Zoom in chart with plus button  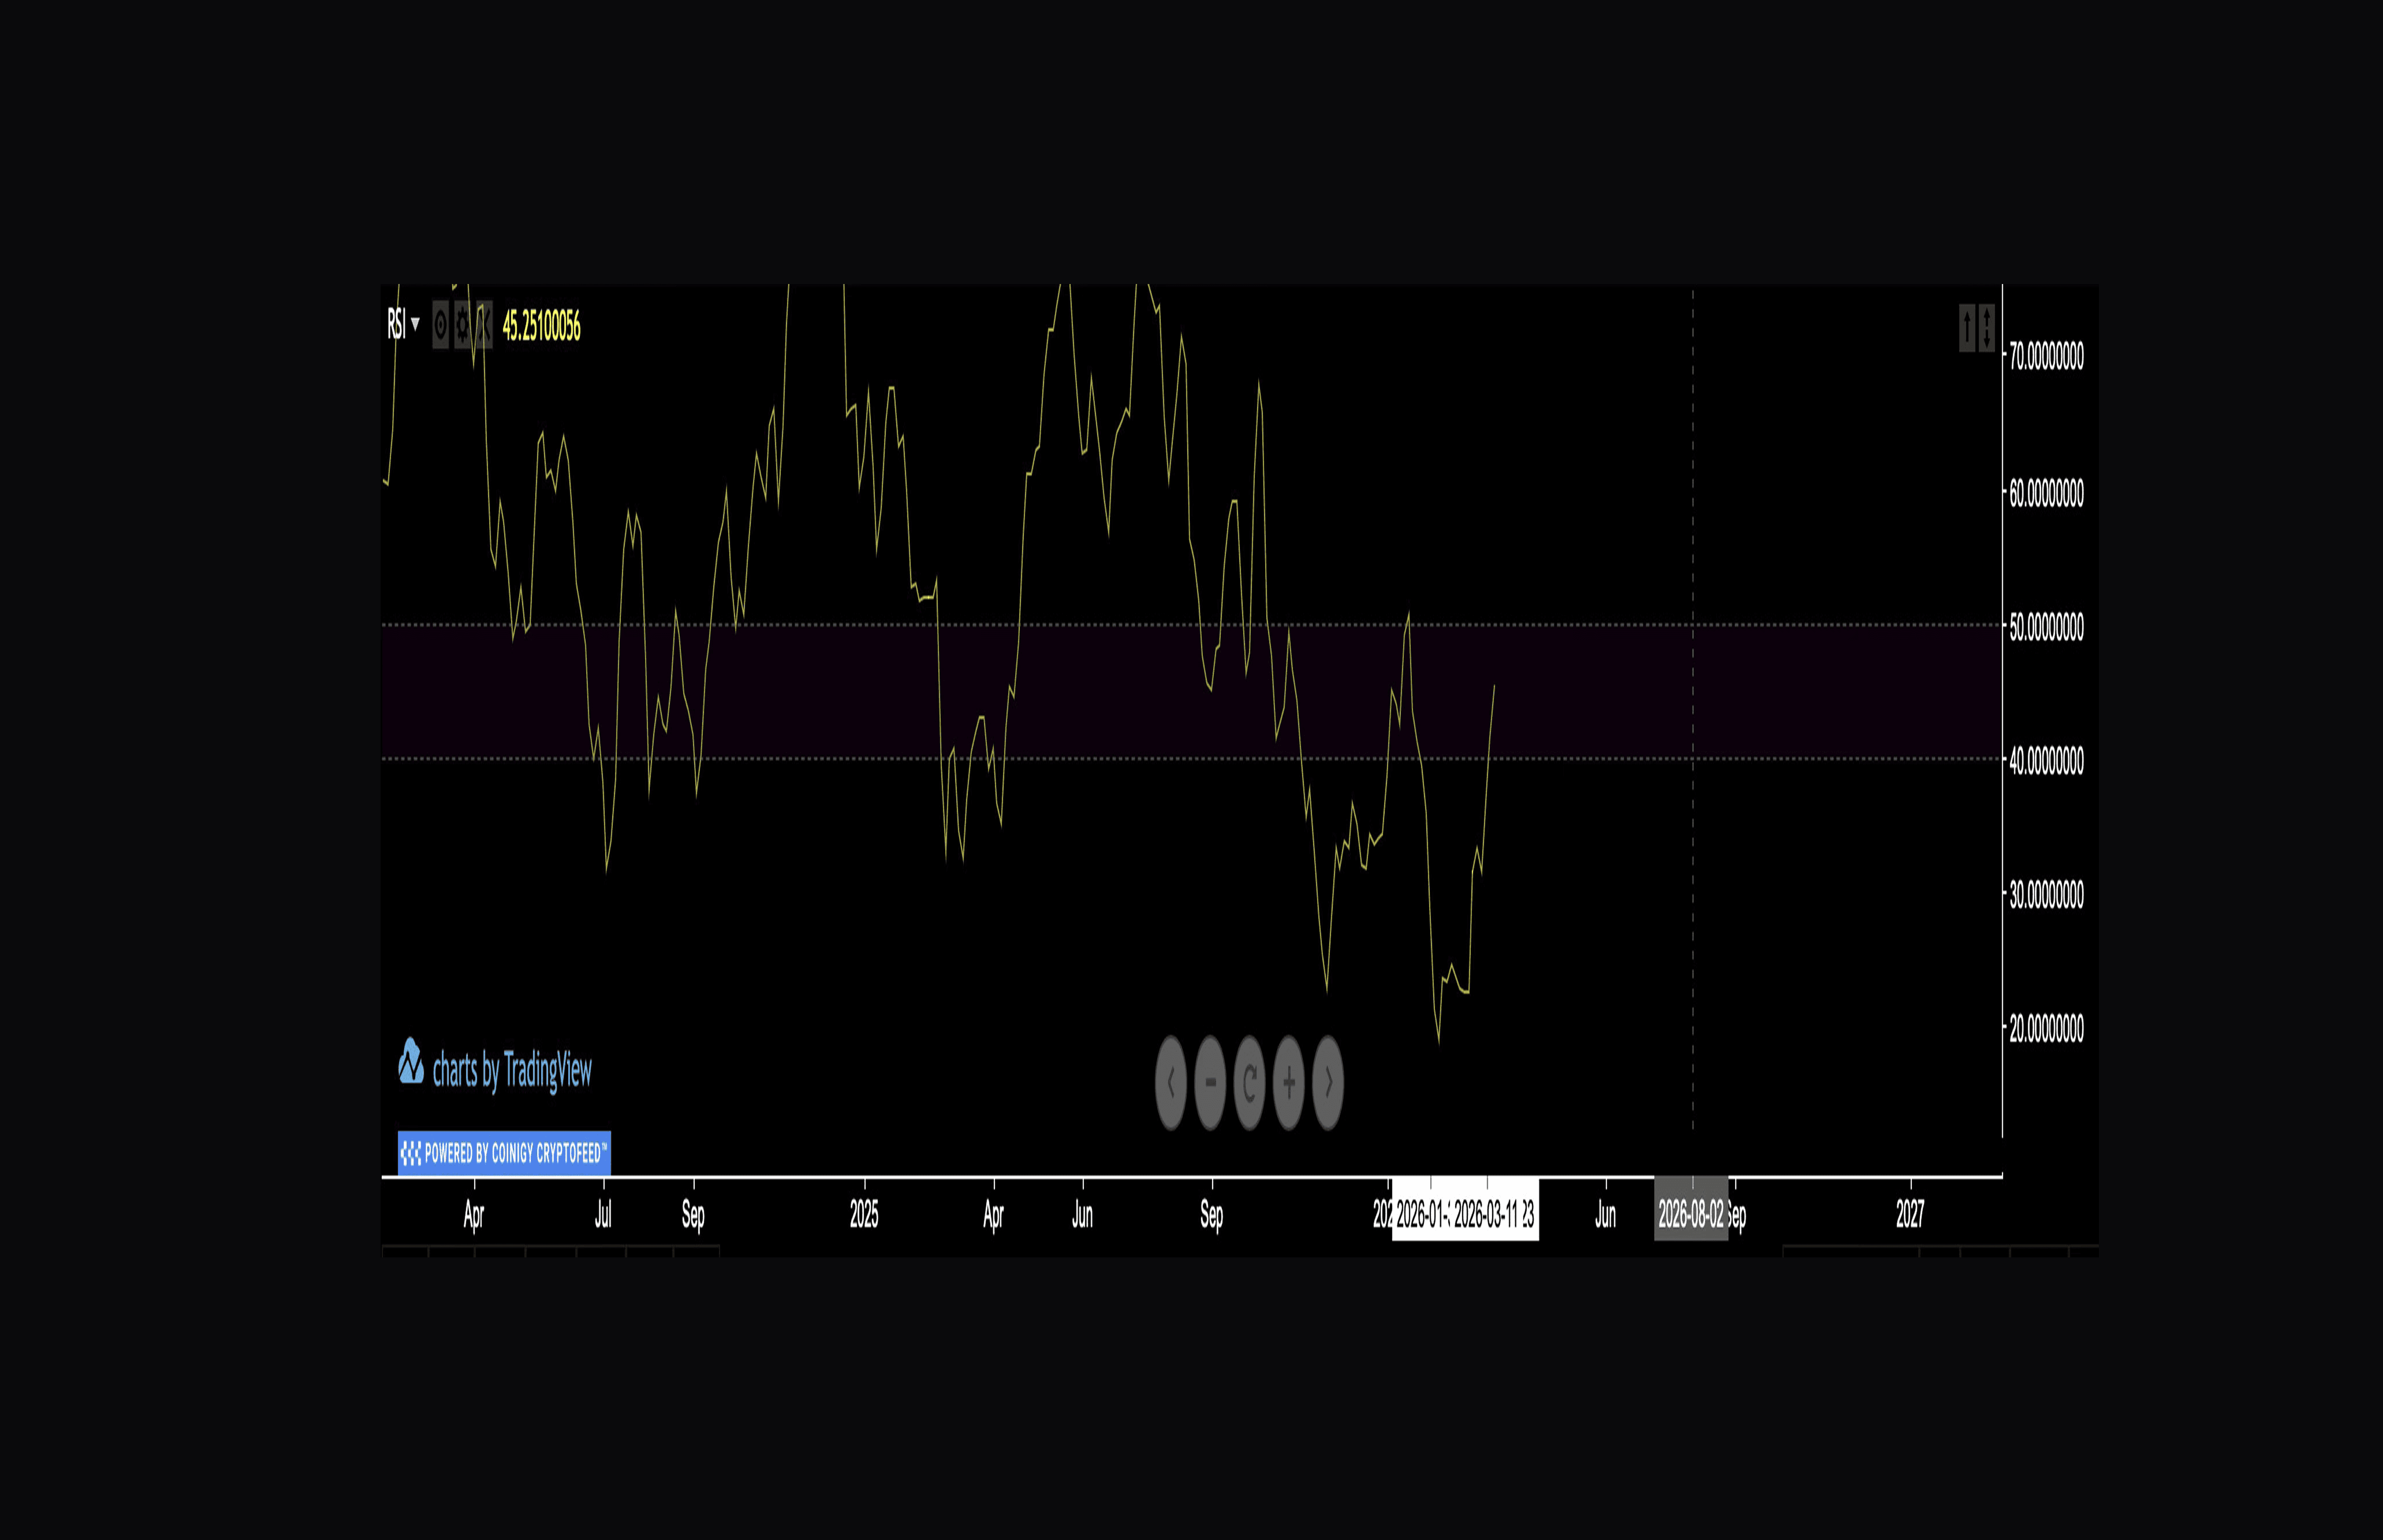(1288, 1082)
